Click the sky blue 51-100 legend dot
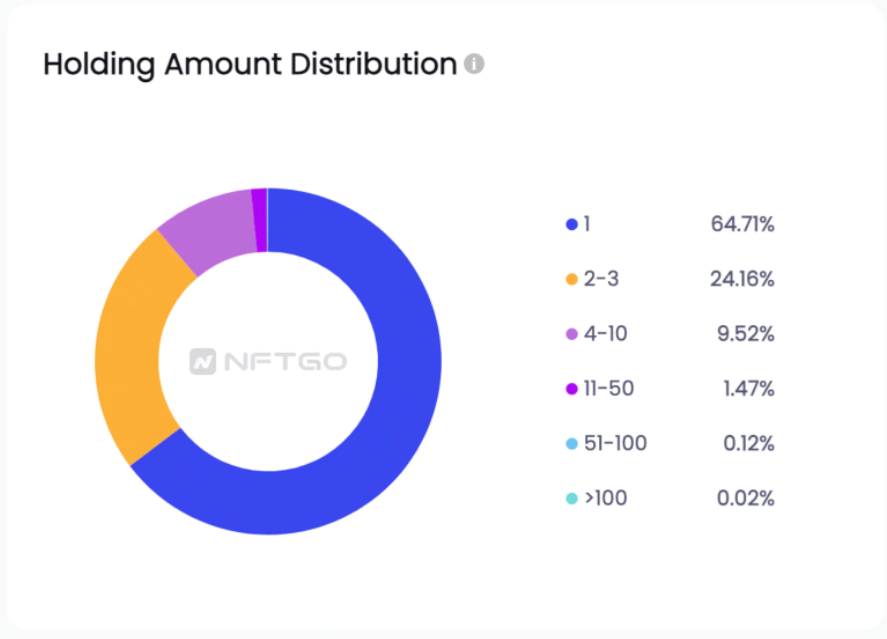Image resolution: width=887 pixels, height=639 pixels. [572, 443]
